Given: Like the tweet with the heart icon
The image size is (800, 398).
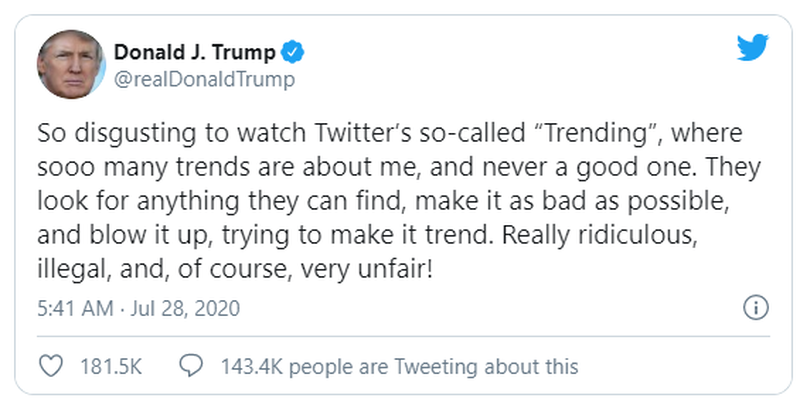Looking at the screenshot, I should pyautogui.click(x=51, y=366).
